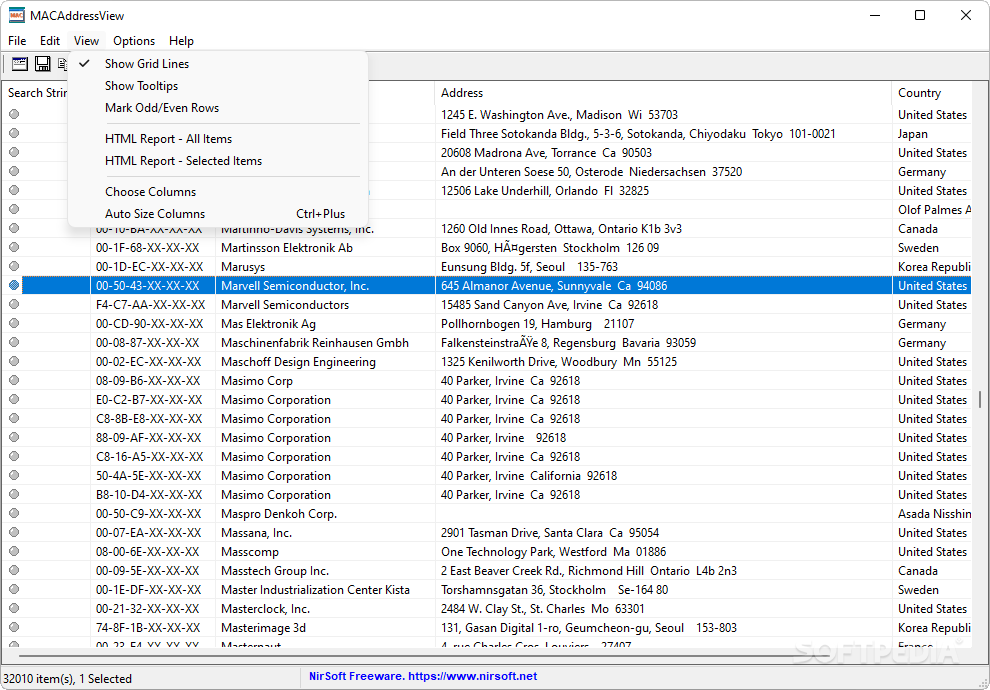Select the F4-C7-AA-XX-XX-XX MAC address cell
Image resolution: width=990 pixels, height=690 pixels.
(x=152, y=305)
